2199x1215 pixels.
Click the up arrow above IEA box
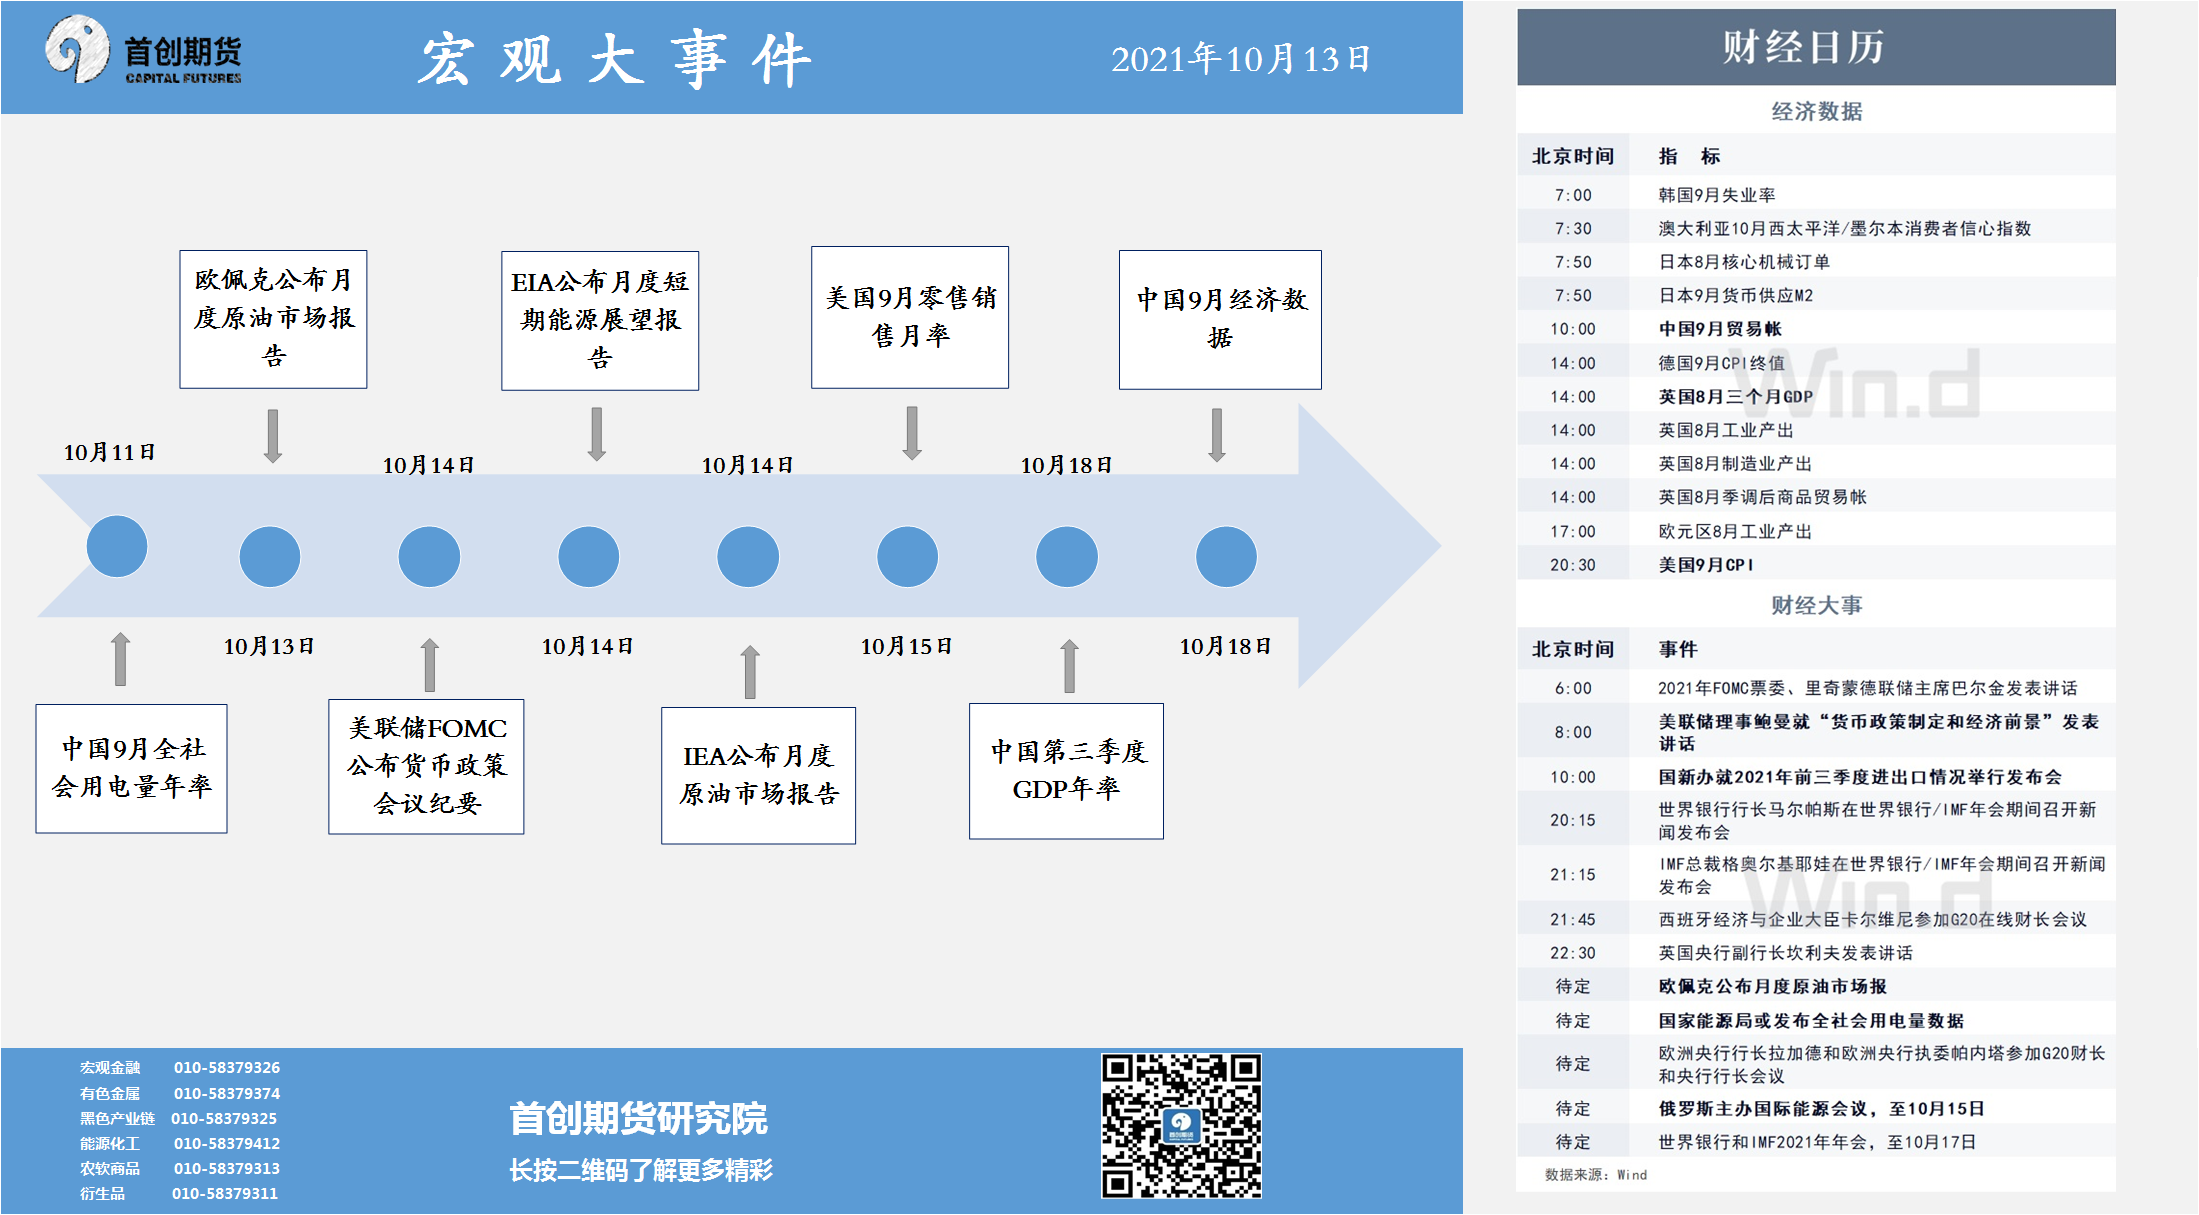coord(750,672)
